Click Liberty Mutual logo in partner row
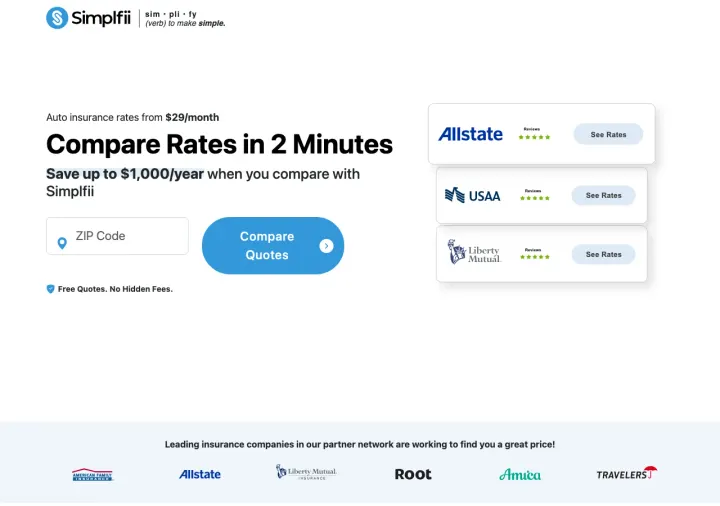The width and height of the screenshot is (720, 506). click(x=306, y=472)
